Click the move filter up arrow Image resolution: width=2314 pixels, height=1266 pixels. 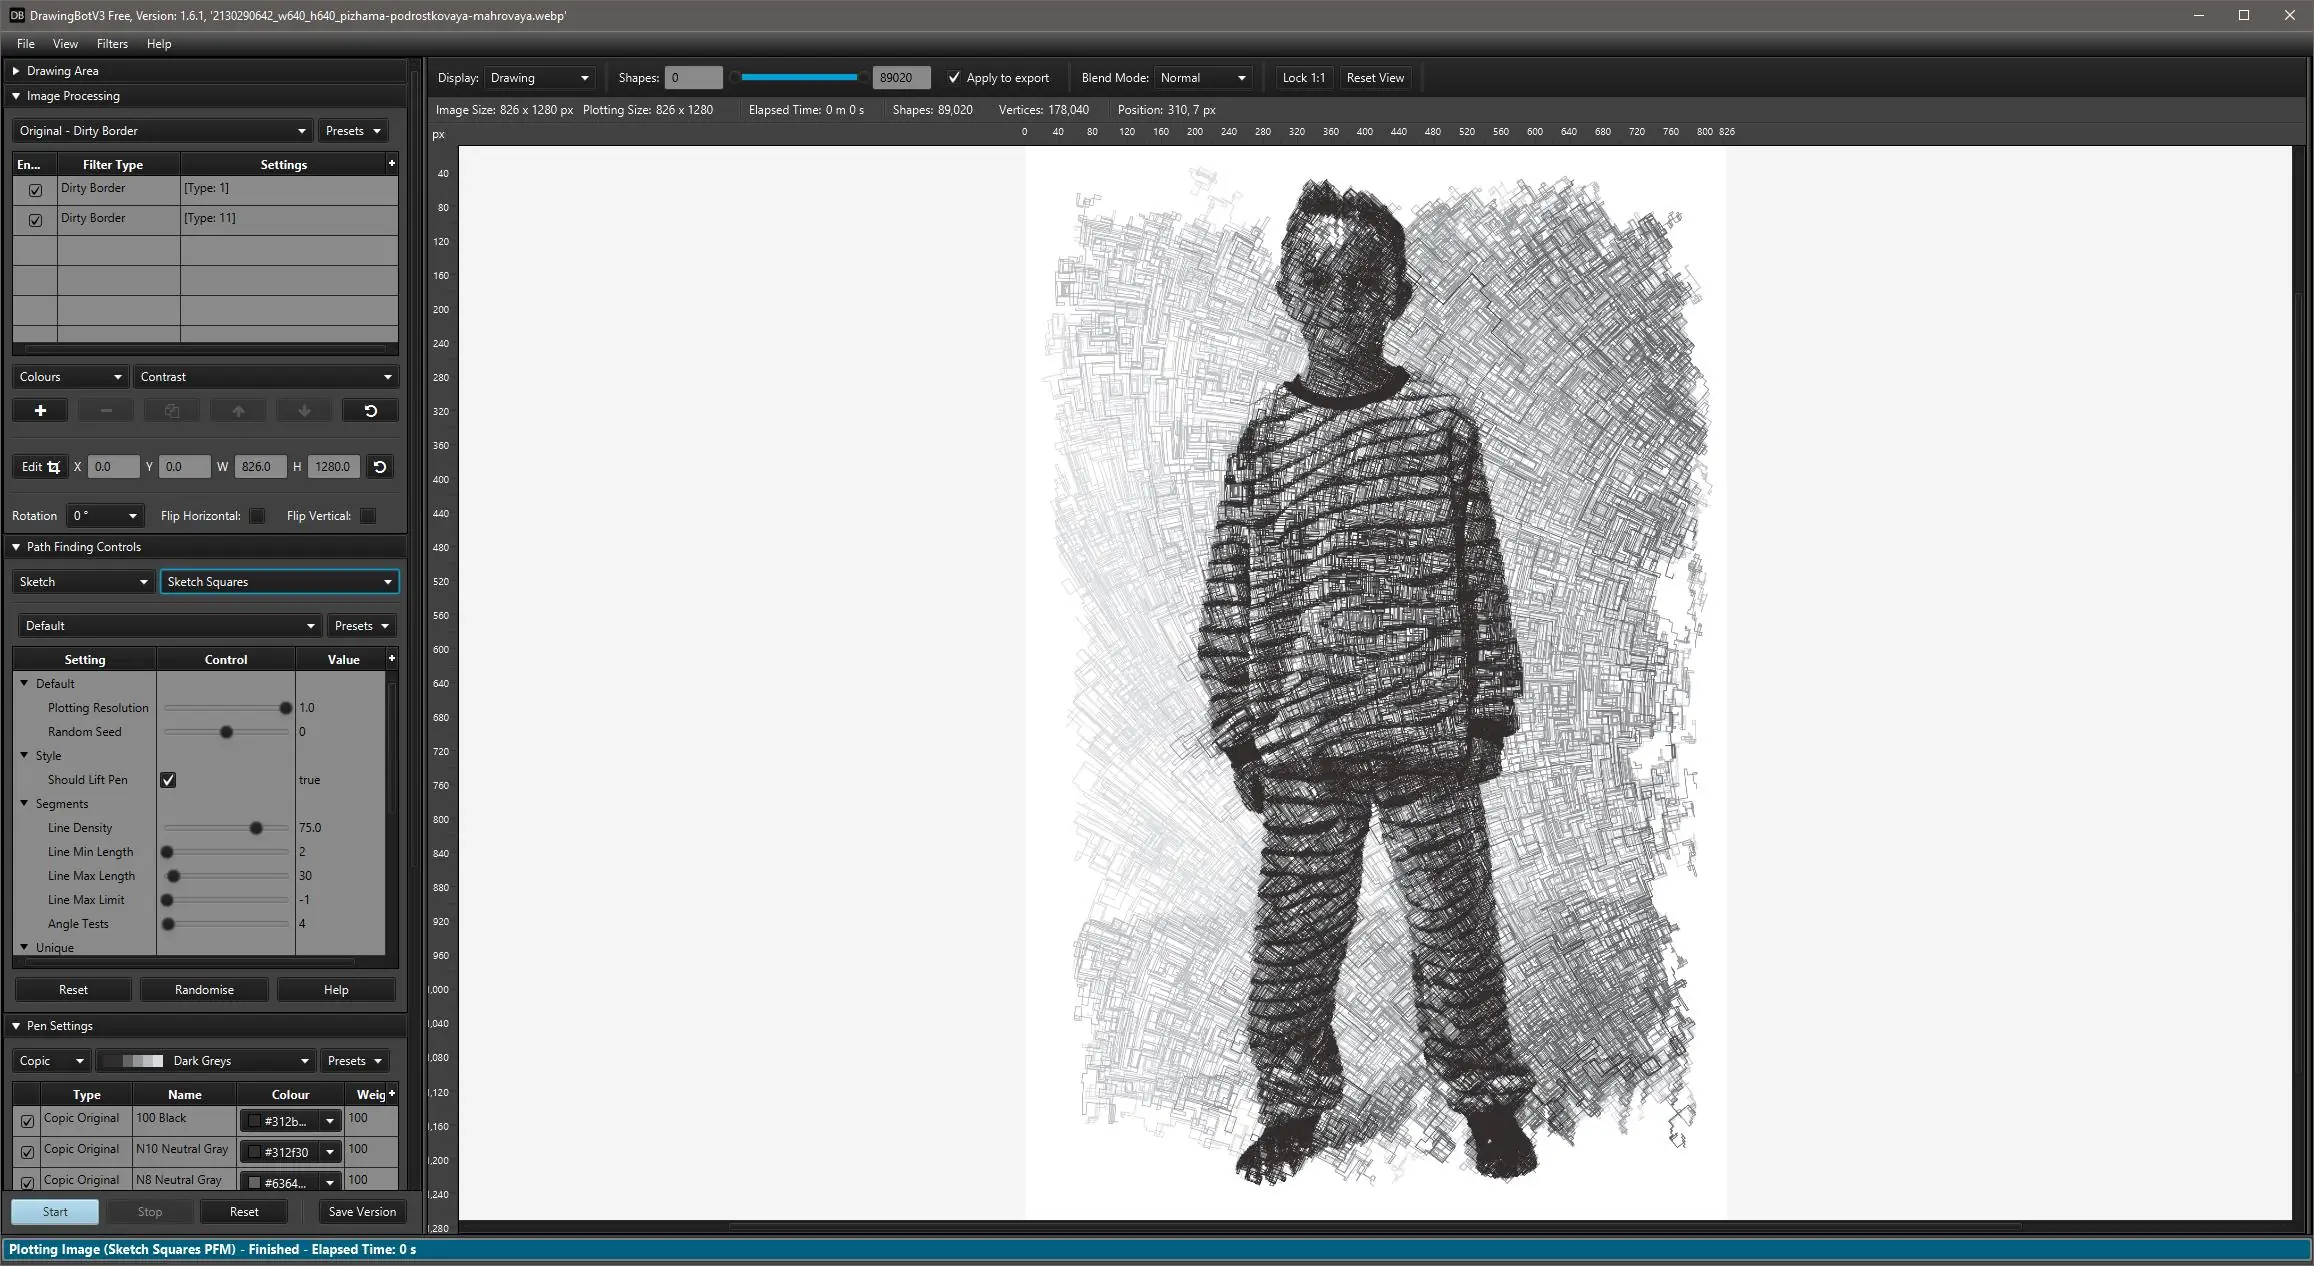tap(238, 411)
